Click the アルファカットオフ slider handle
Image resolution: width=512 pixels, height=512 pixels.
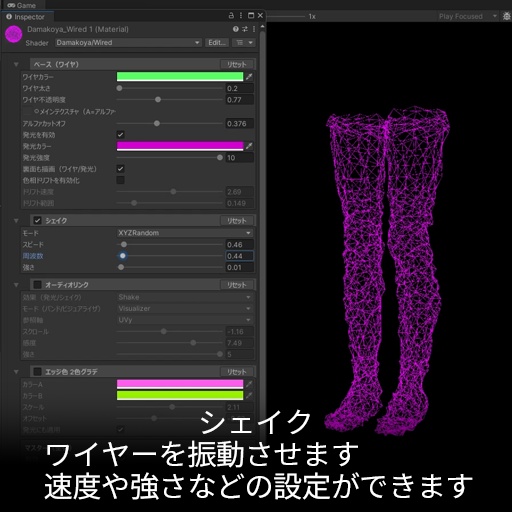click(157, 123)
